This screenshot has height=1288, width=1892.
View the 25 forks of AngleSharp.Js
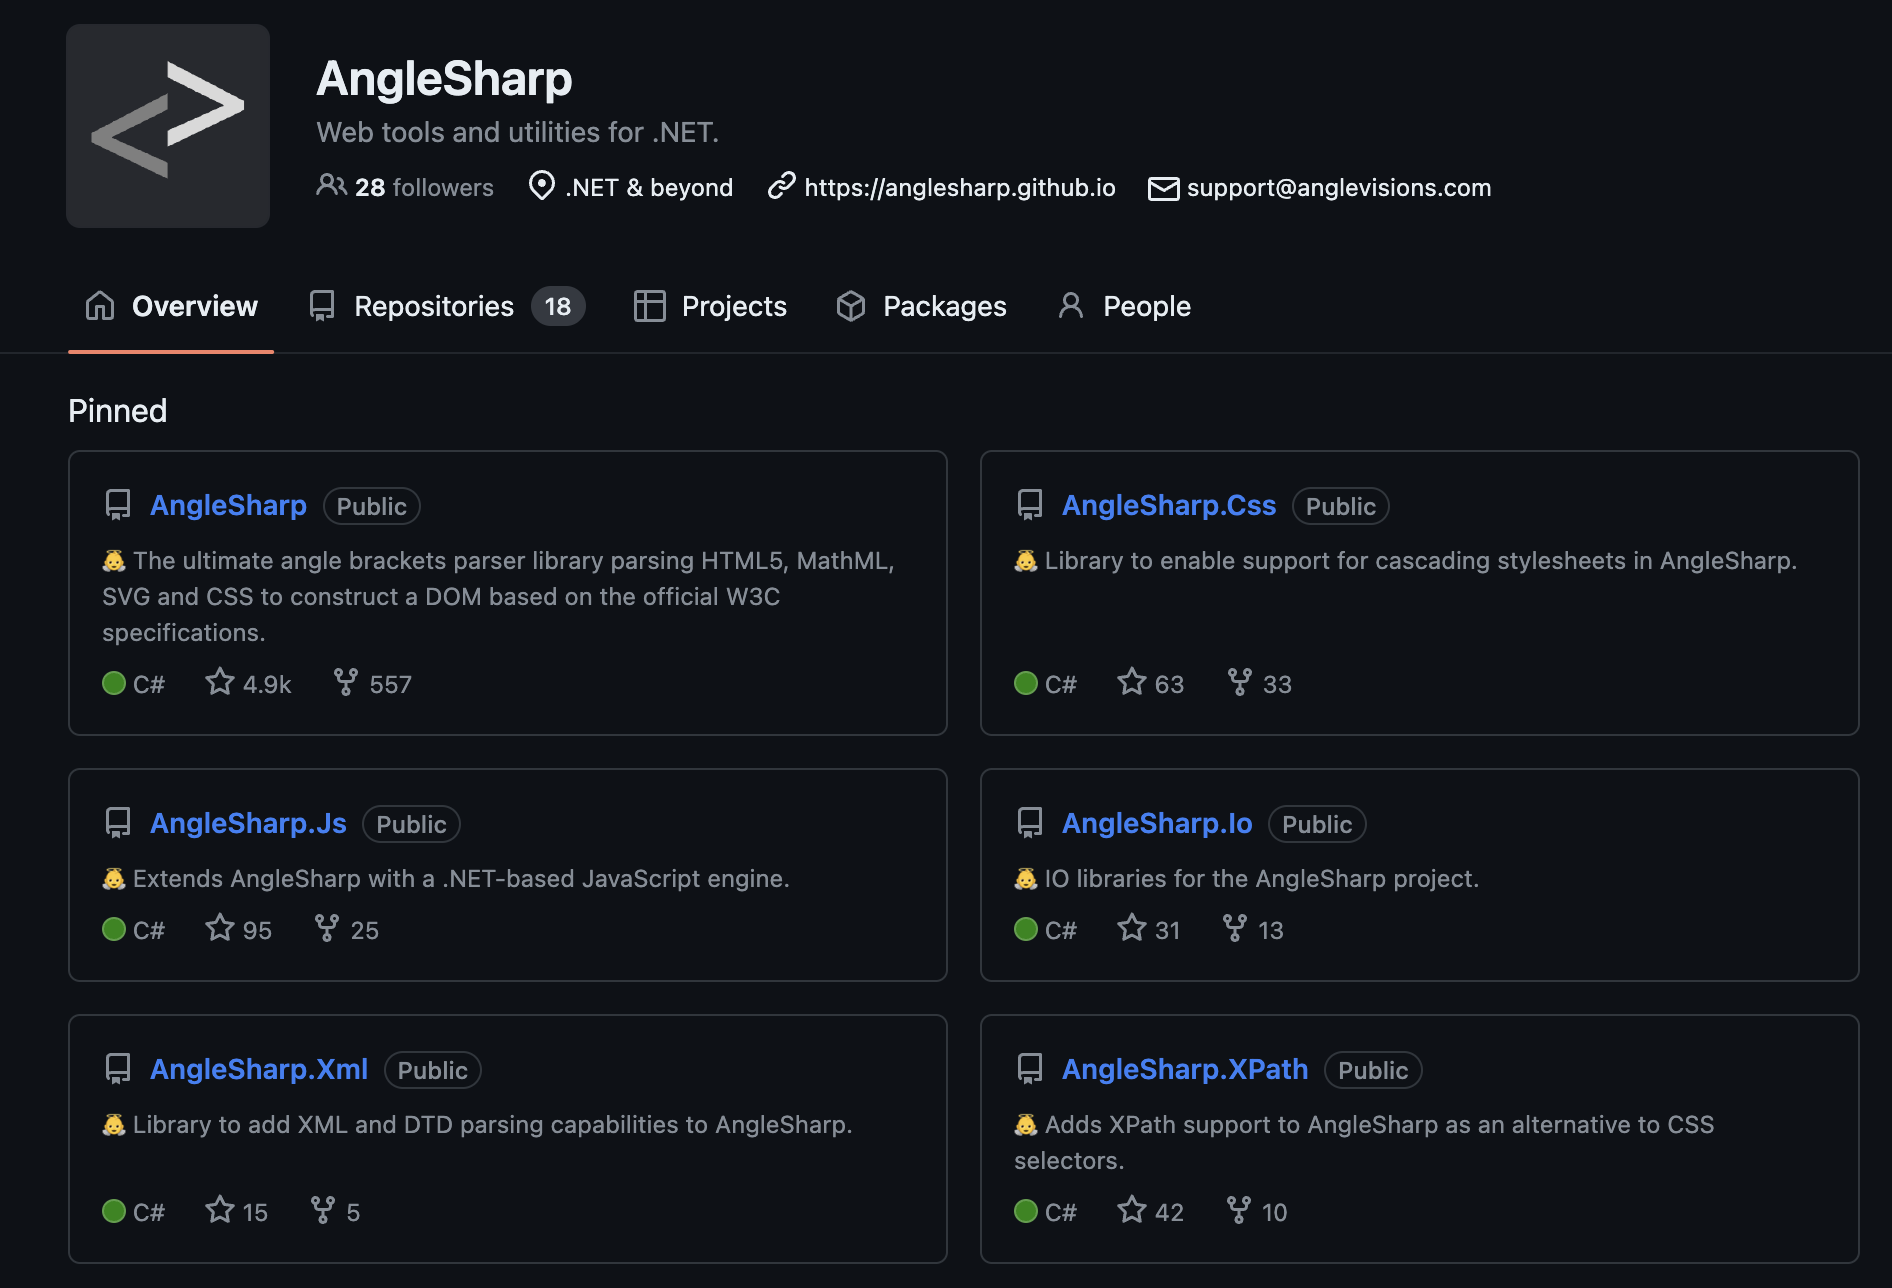(346, 929)
